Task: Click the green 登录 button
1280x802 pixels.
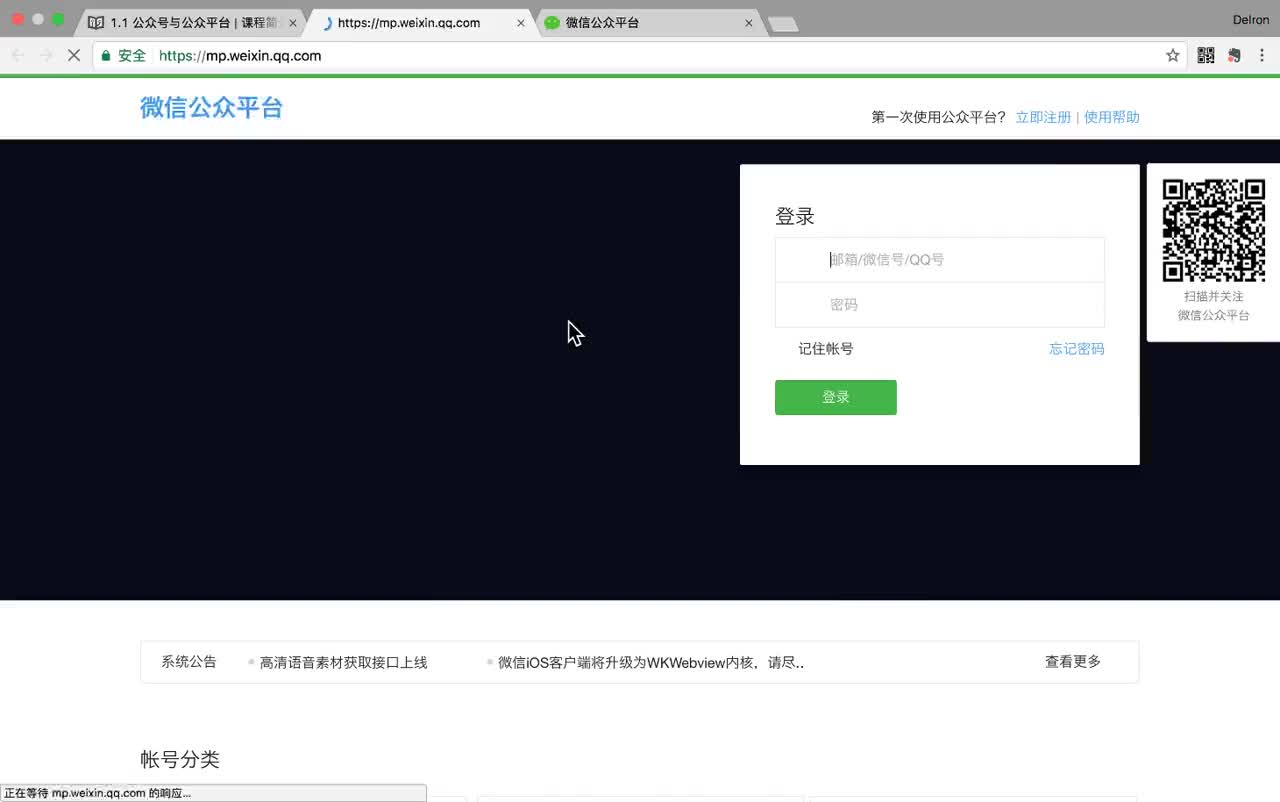Action: pyautogui.click(x=836, y=397)
